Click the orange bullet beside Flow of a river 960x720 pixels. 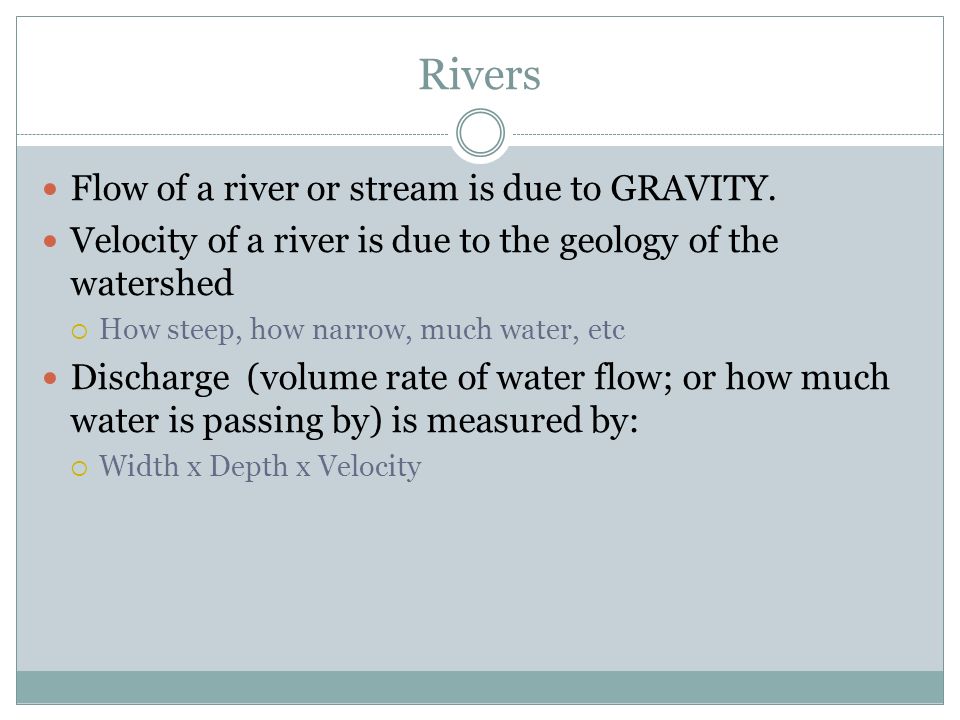point(50,190)
